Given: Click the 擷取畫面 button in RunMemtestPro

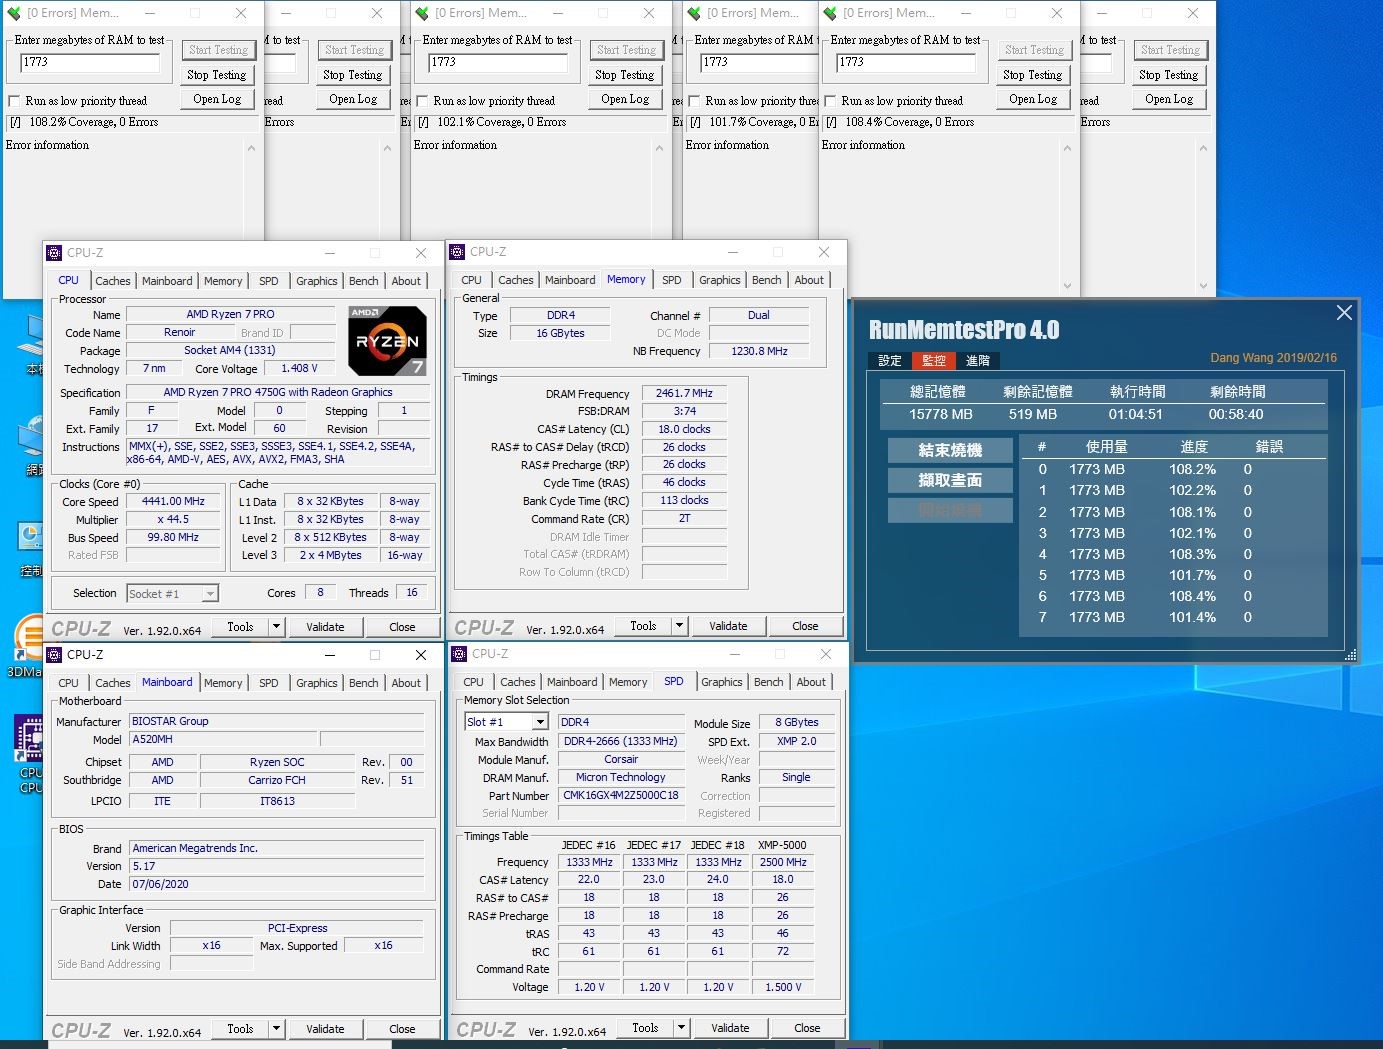Looking at the screenshot, I should (950, 481).
